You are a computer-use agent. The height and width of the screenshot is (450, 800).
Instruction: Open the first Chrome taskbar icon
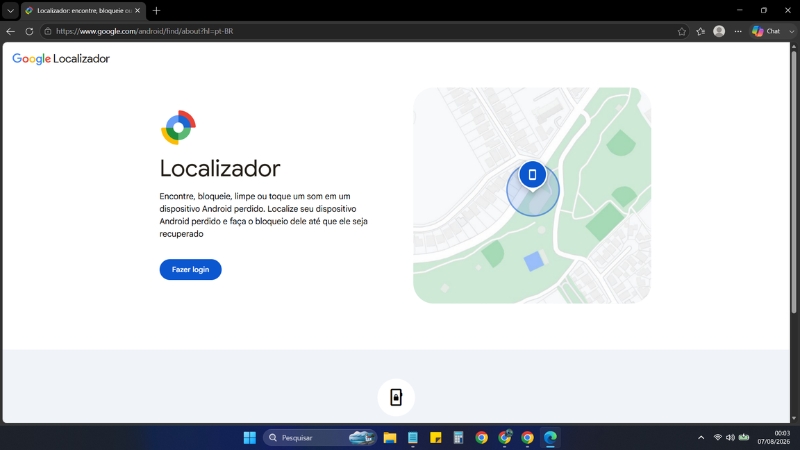click(481, 438)
